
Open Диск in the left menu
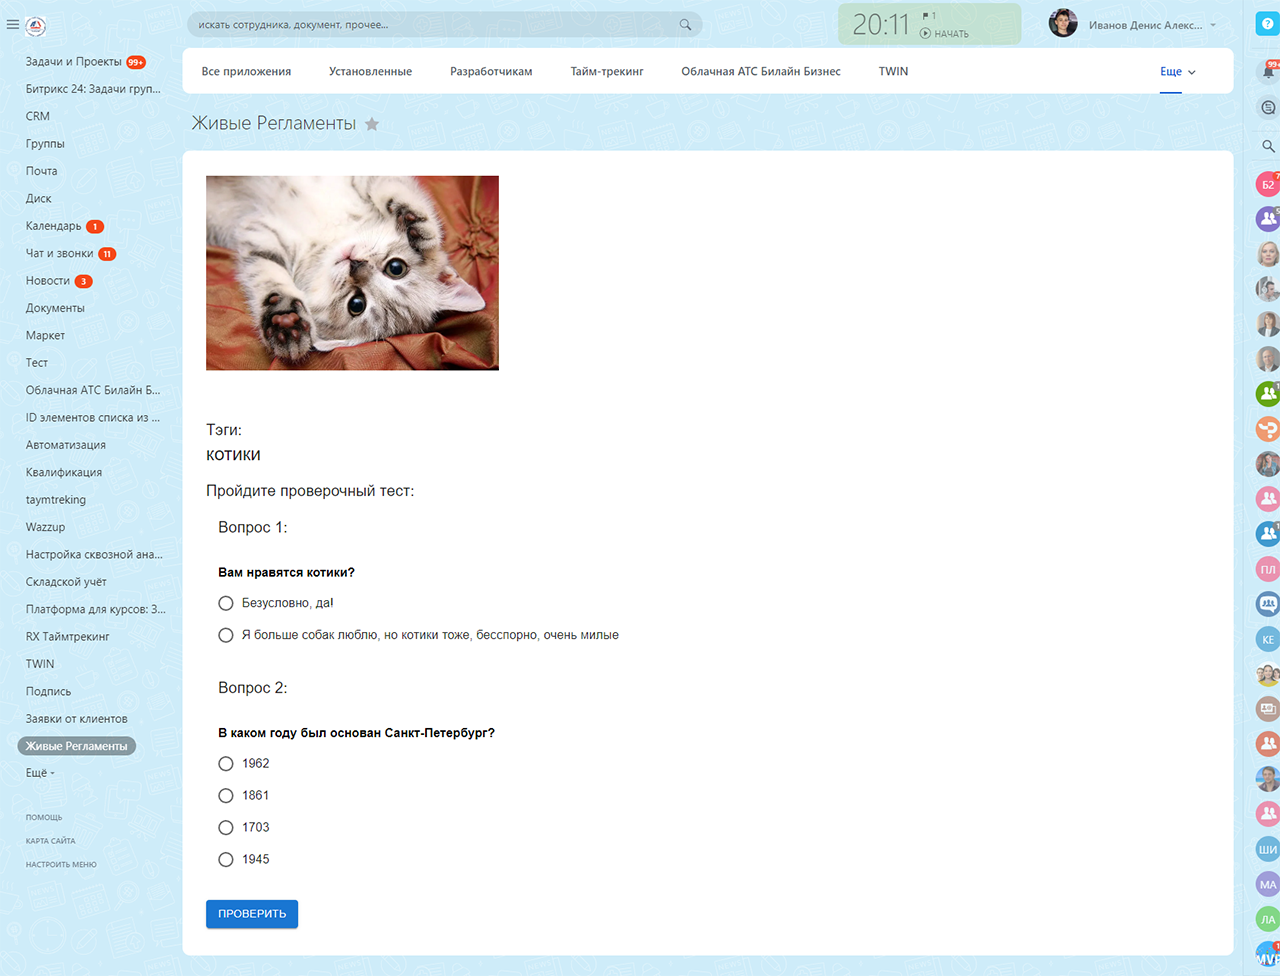39,199
